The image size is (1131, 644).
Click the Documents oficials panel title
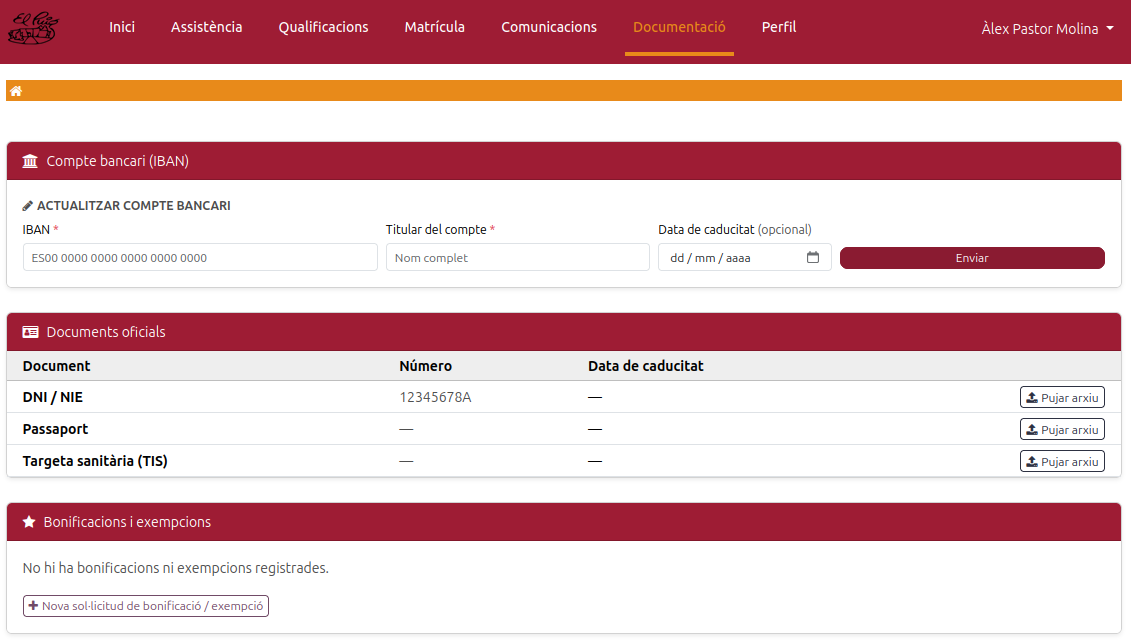click(x=106, y=332)
